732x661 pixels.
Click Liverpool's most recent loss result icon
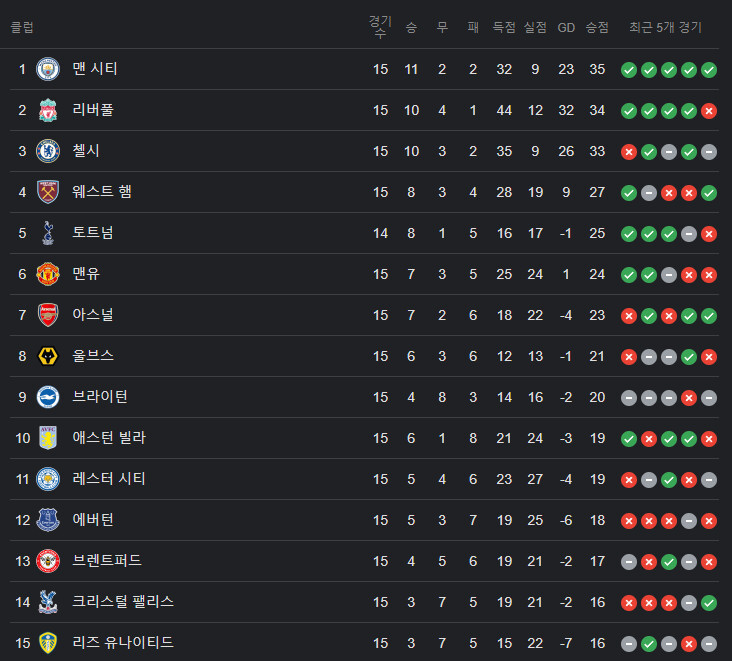[x=709, y=111]
